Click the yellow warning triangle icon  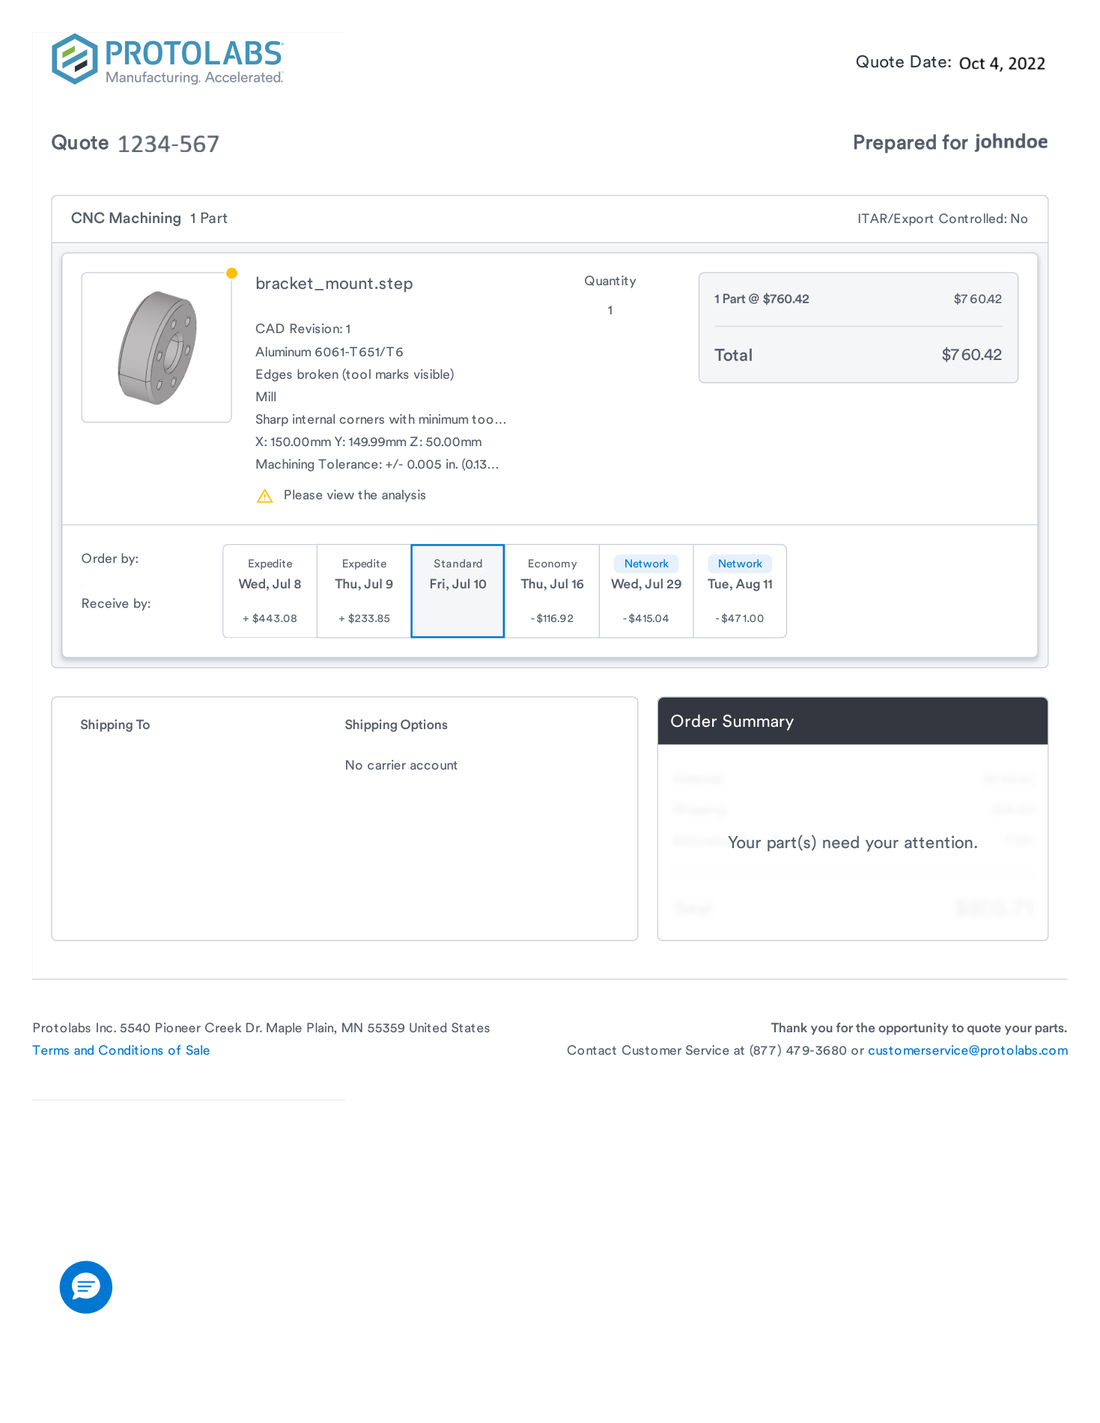coord(265,496)
